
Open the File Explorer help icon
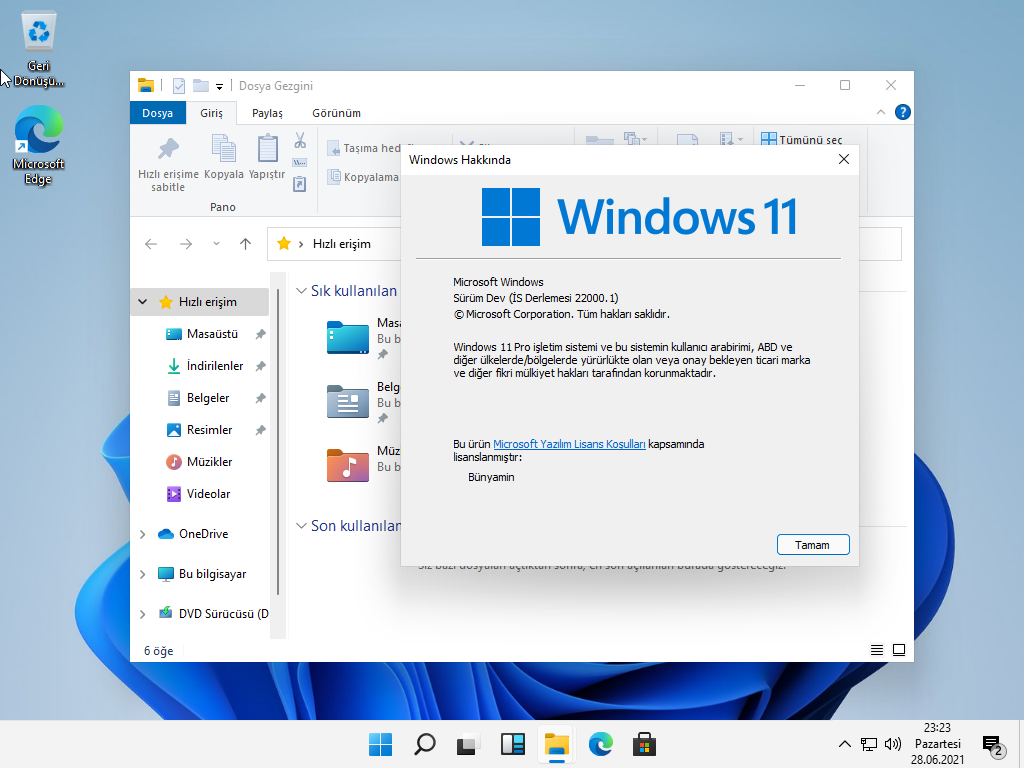(x=903, y=112)
